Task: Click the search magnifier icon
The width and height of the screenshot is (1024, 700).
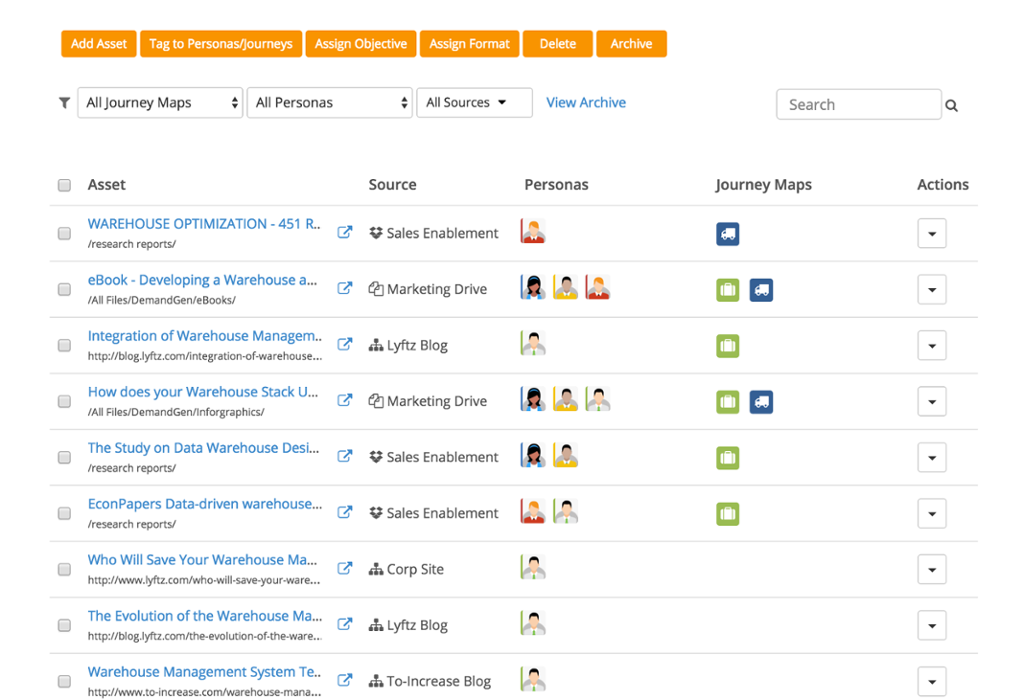Action: [x=951, y=105]
